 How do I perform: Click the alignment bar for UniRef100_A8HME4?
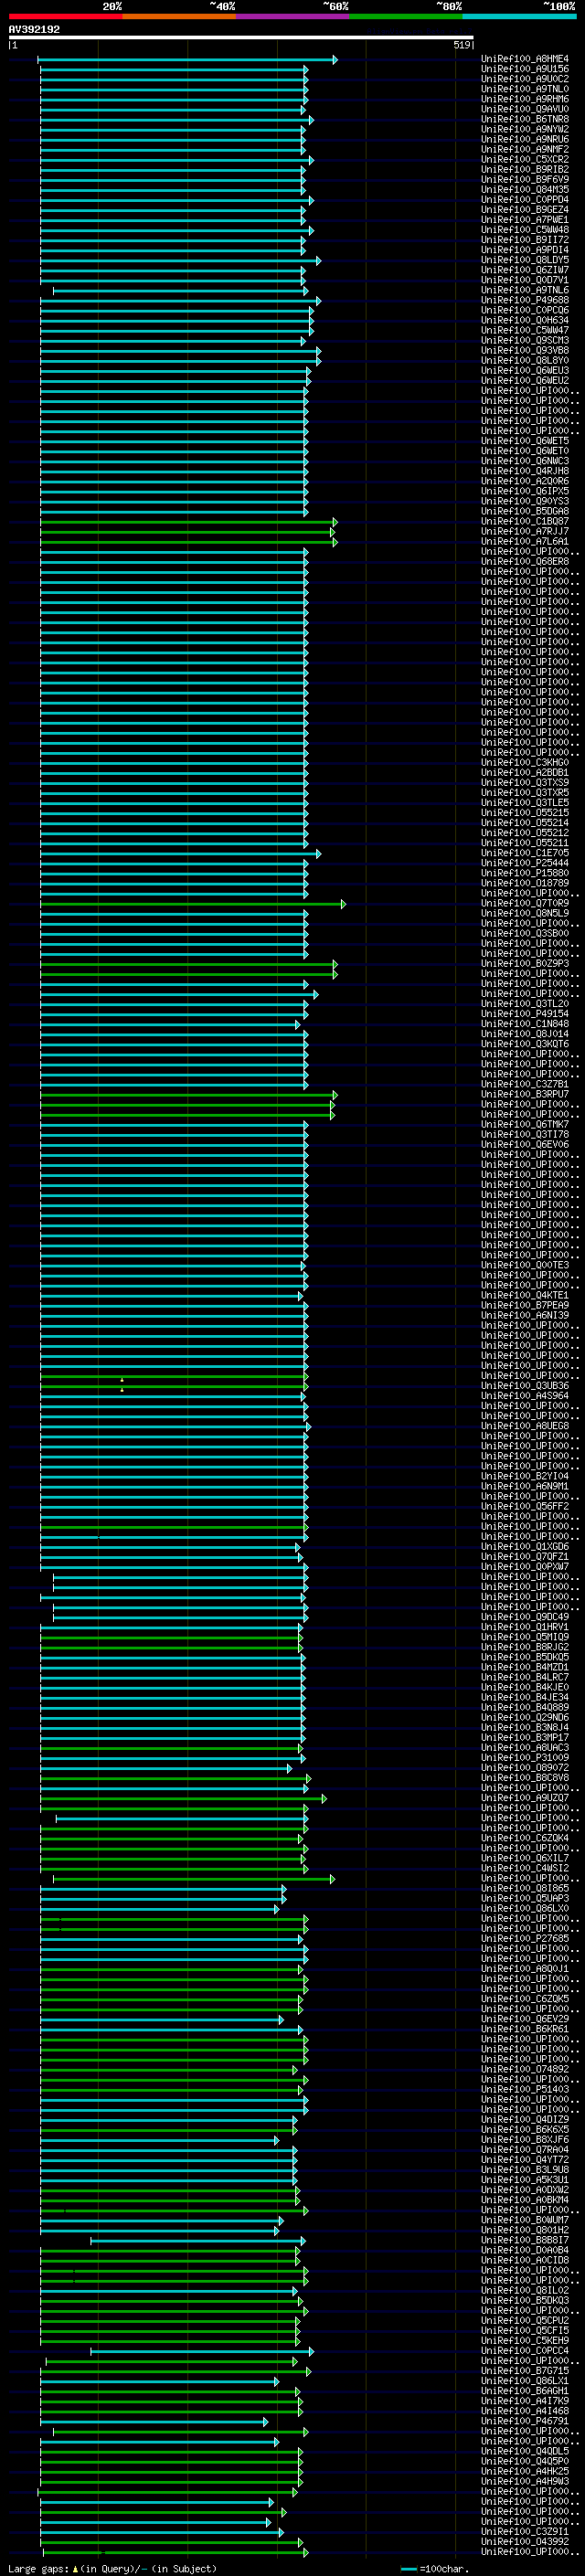click(x=187, y=60)
